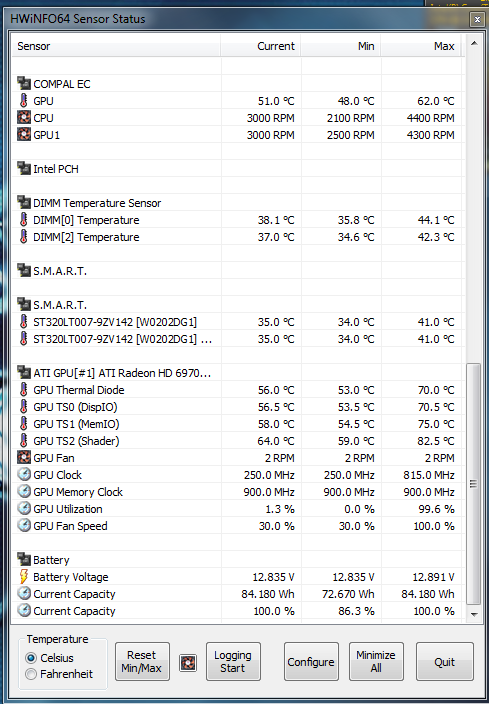Click the thermometer icon for DIMM[0] Temperature

24,220
